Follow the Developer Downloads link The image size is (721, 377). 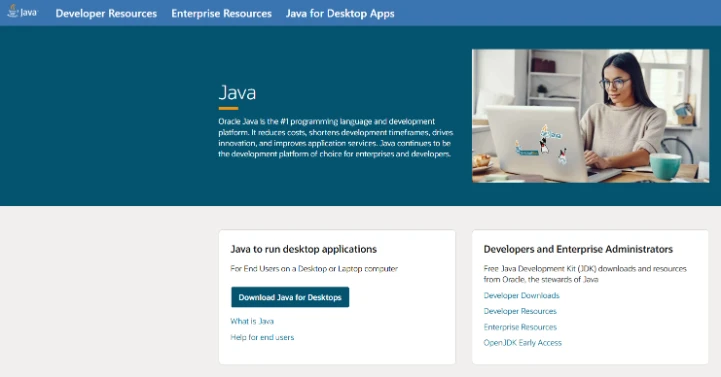point(521,296)
